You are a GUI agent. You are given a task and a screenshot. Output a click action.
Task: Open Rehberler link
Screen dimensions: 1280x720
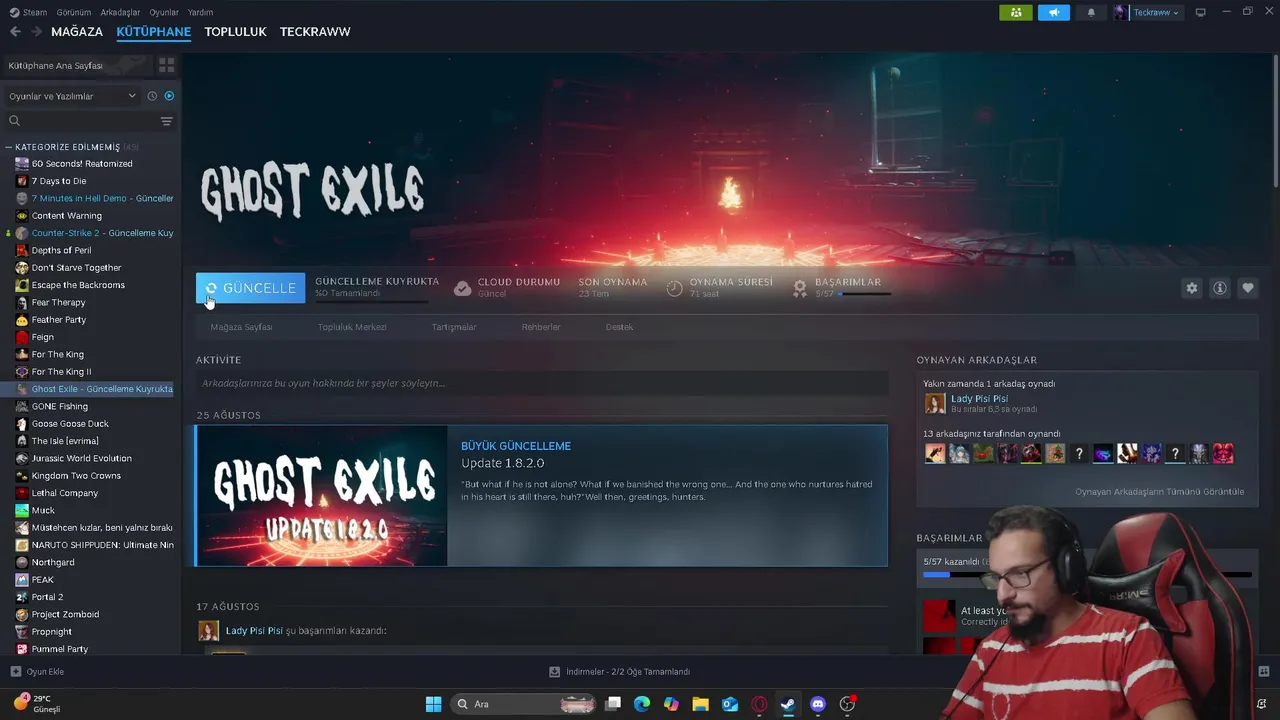[541, 327]
